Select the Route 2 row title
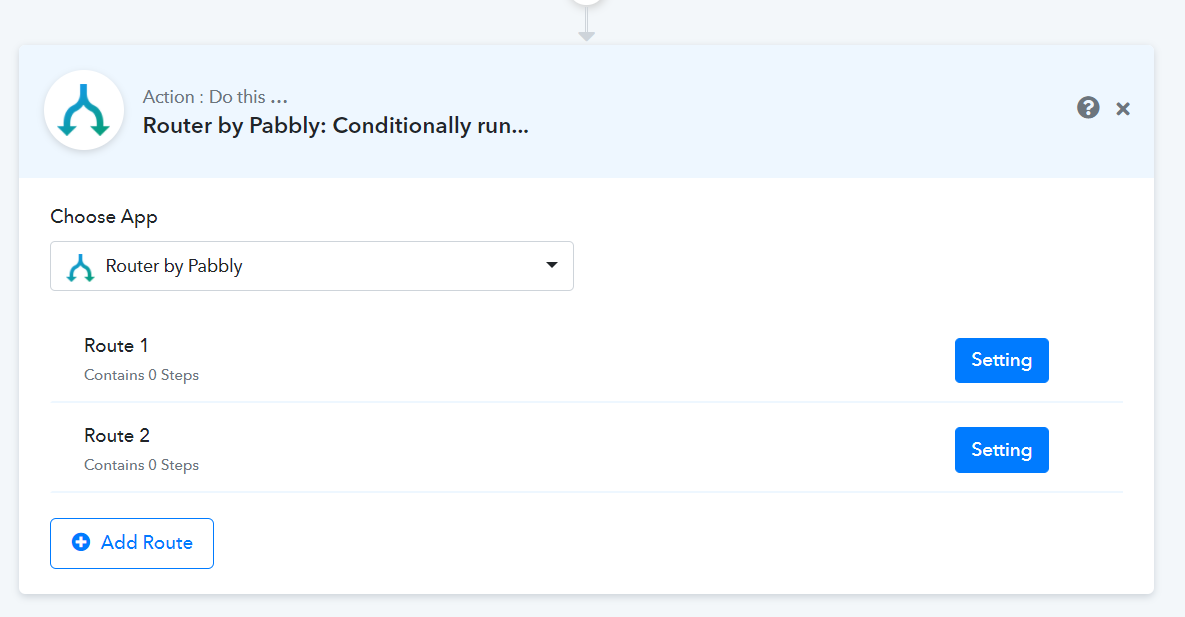This screenshot has width=1185, height=617. (x=117, y=436)
